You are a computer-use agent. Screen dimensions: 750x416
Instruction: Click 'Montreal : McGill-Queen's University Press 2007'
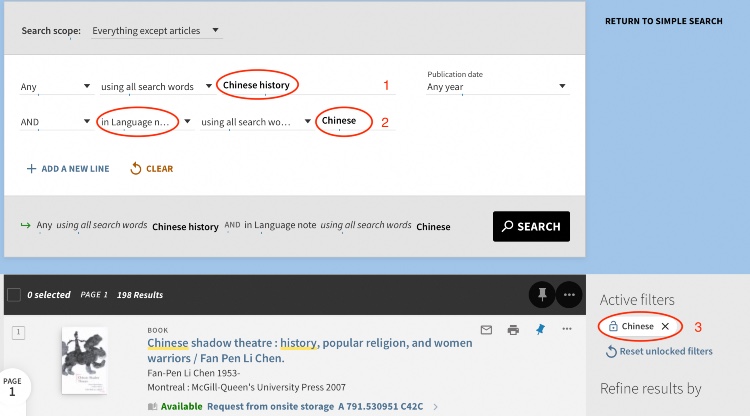[246, 387]
